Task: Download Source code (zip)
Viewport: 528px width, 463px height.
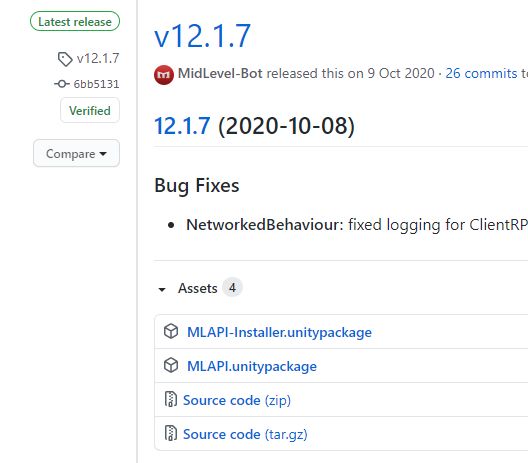Action: [x=237, y=400]
